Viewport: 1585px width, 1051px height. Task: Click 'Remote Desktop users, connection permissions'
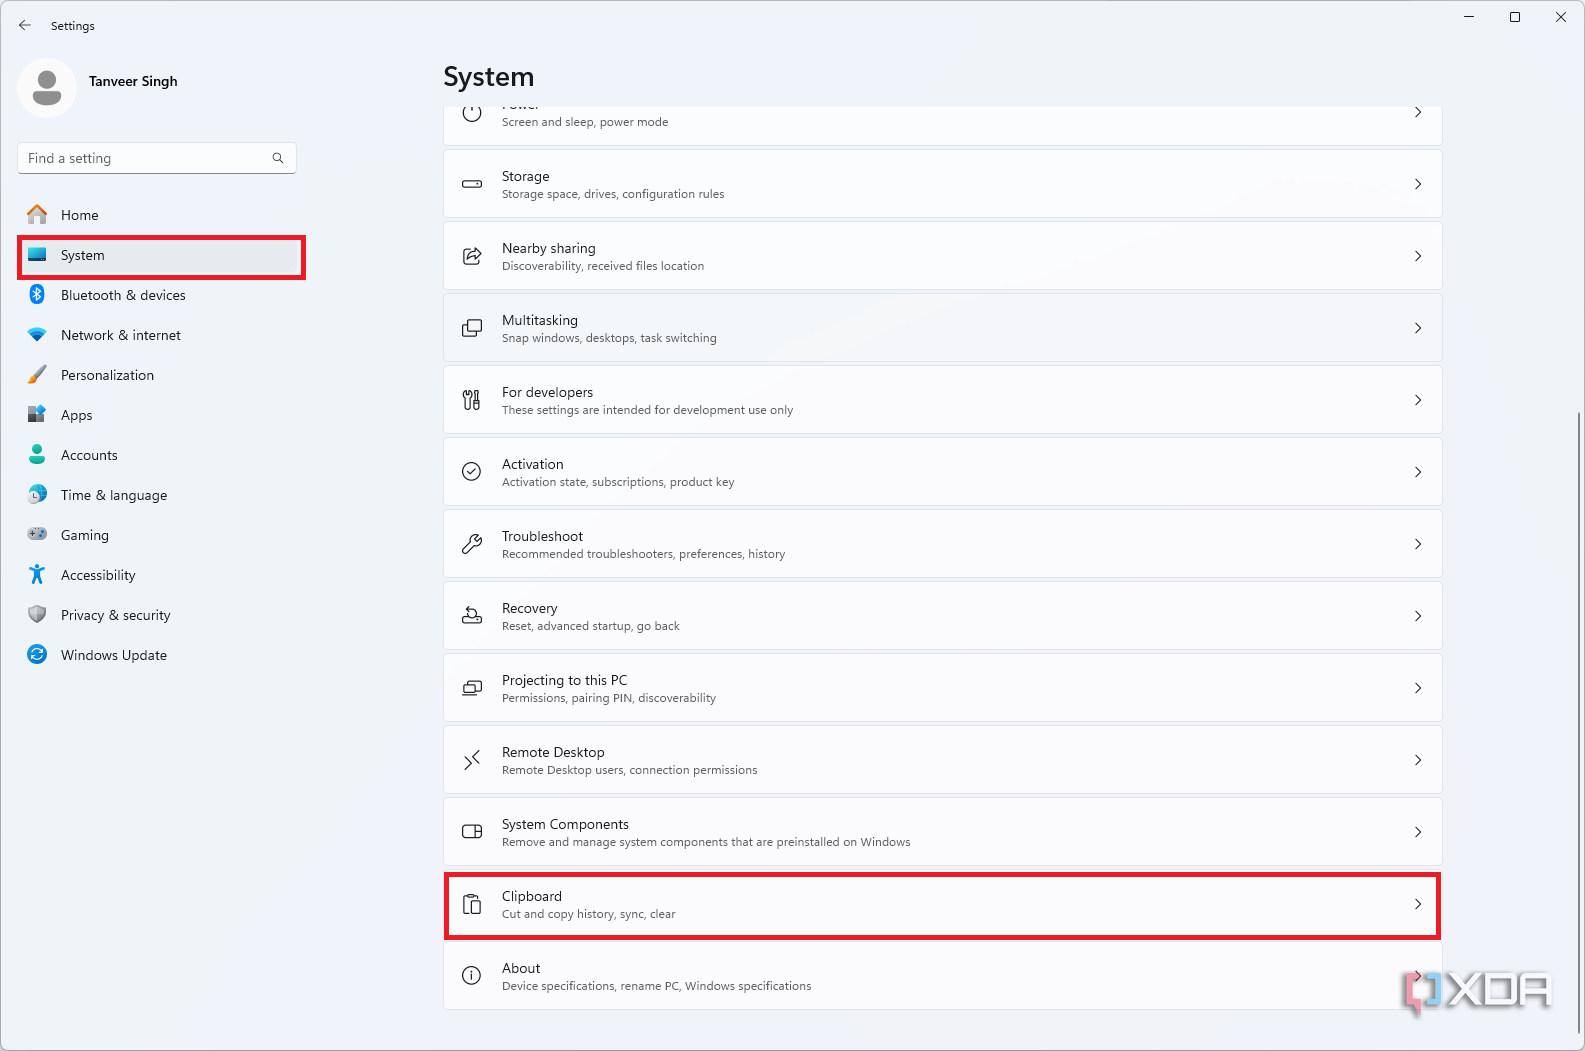click(x=629, y=770)
